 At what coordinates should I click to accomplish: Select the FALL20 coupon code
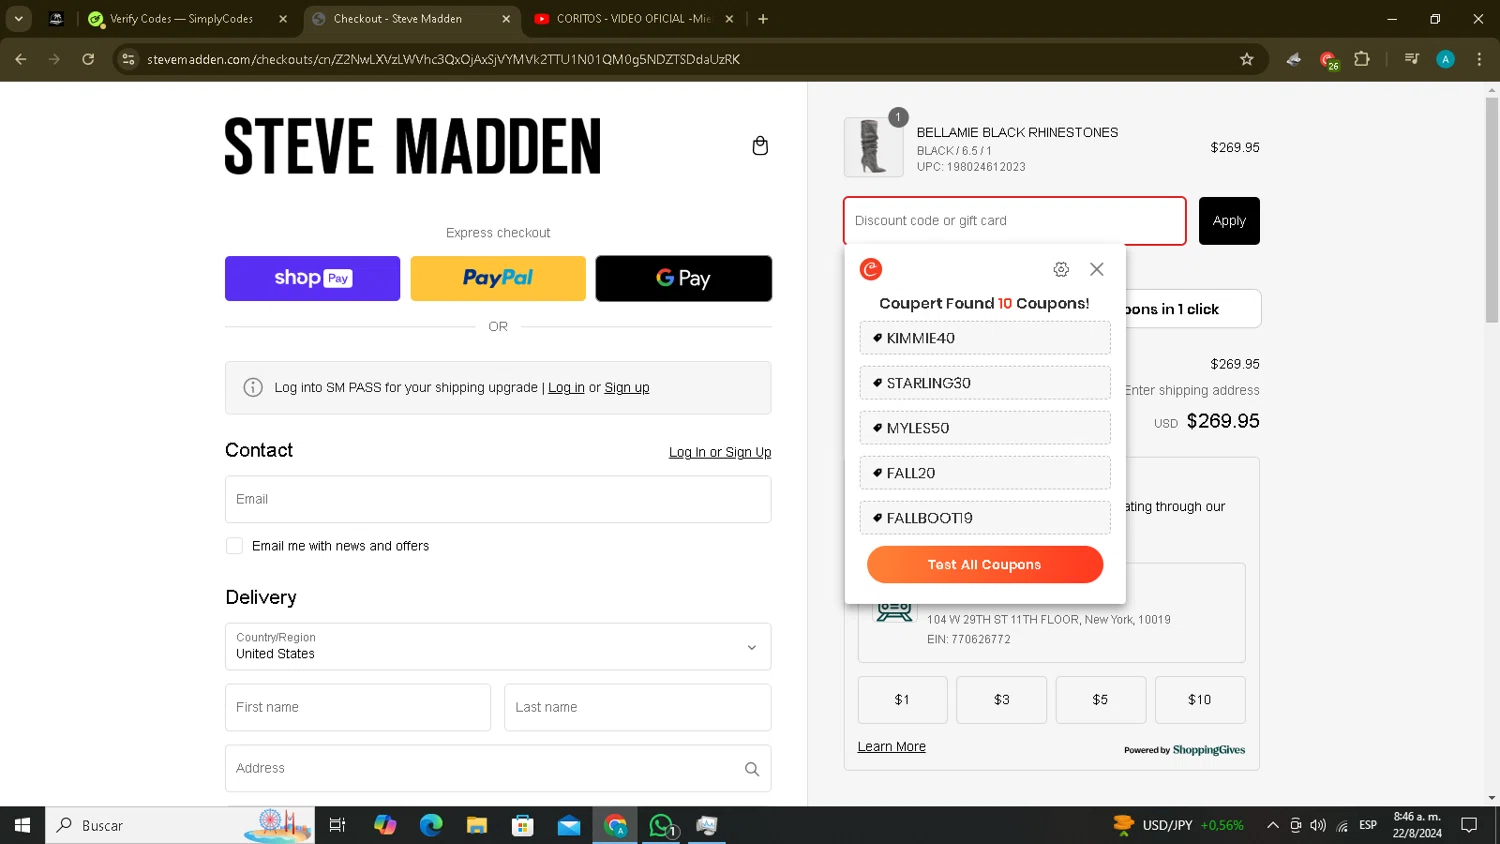point(985,473)
